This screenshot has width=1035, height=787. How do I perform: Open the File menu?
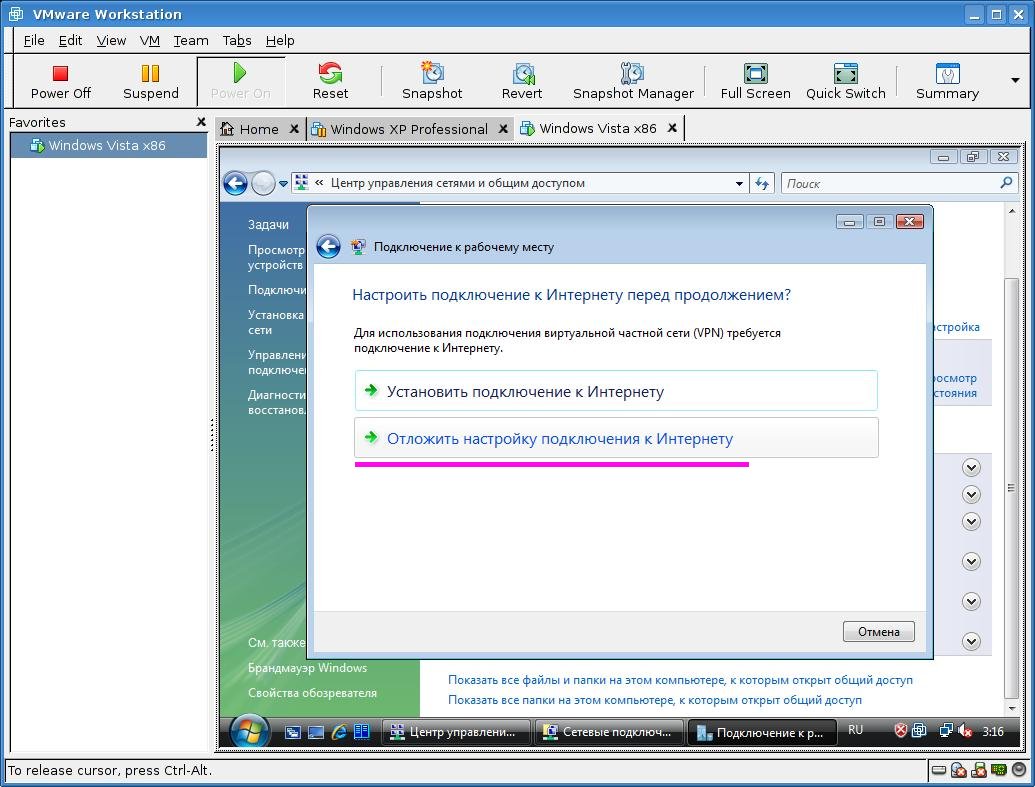[34, 40]
